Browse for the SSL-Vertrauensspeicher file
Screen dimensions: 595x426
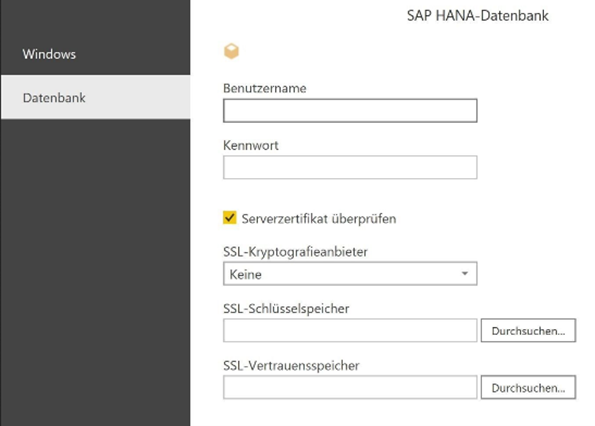point(528,387)
